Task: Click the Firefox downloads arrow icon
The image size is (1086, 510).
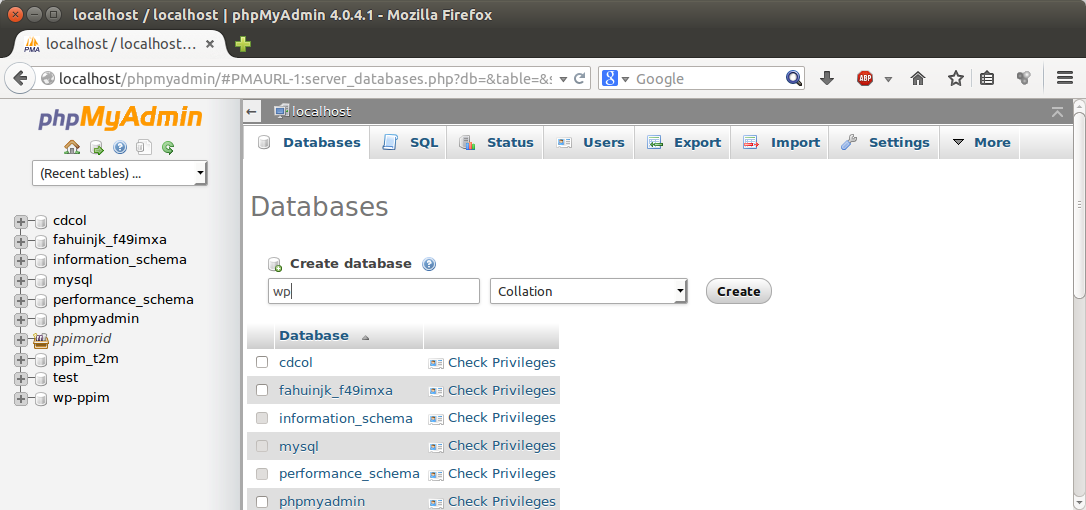Action: 827,78
